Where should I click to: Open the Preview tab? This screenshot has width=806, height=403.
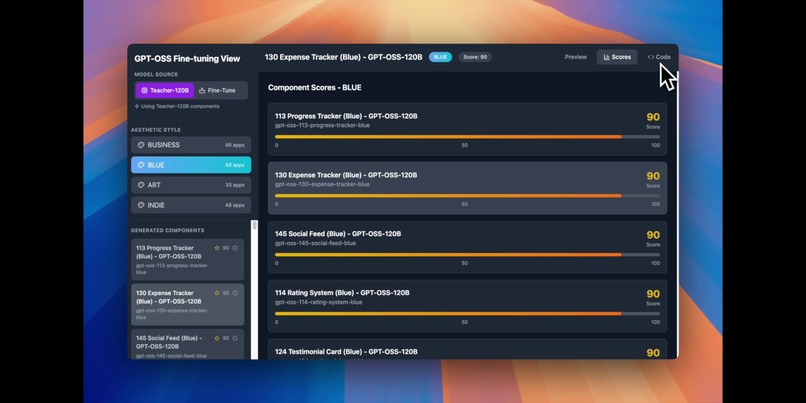[576, 57]
